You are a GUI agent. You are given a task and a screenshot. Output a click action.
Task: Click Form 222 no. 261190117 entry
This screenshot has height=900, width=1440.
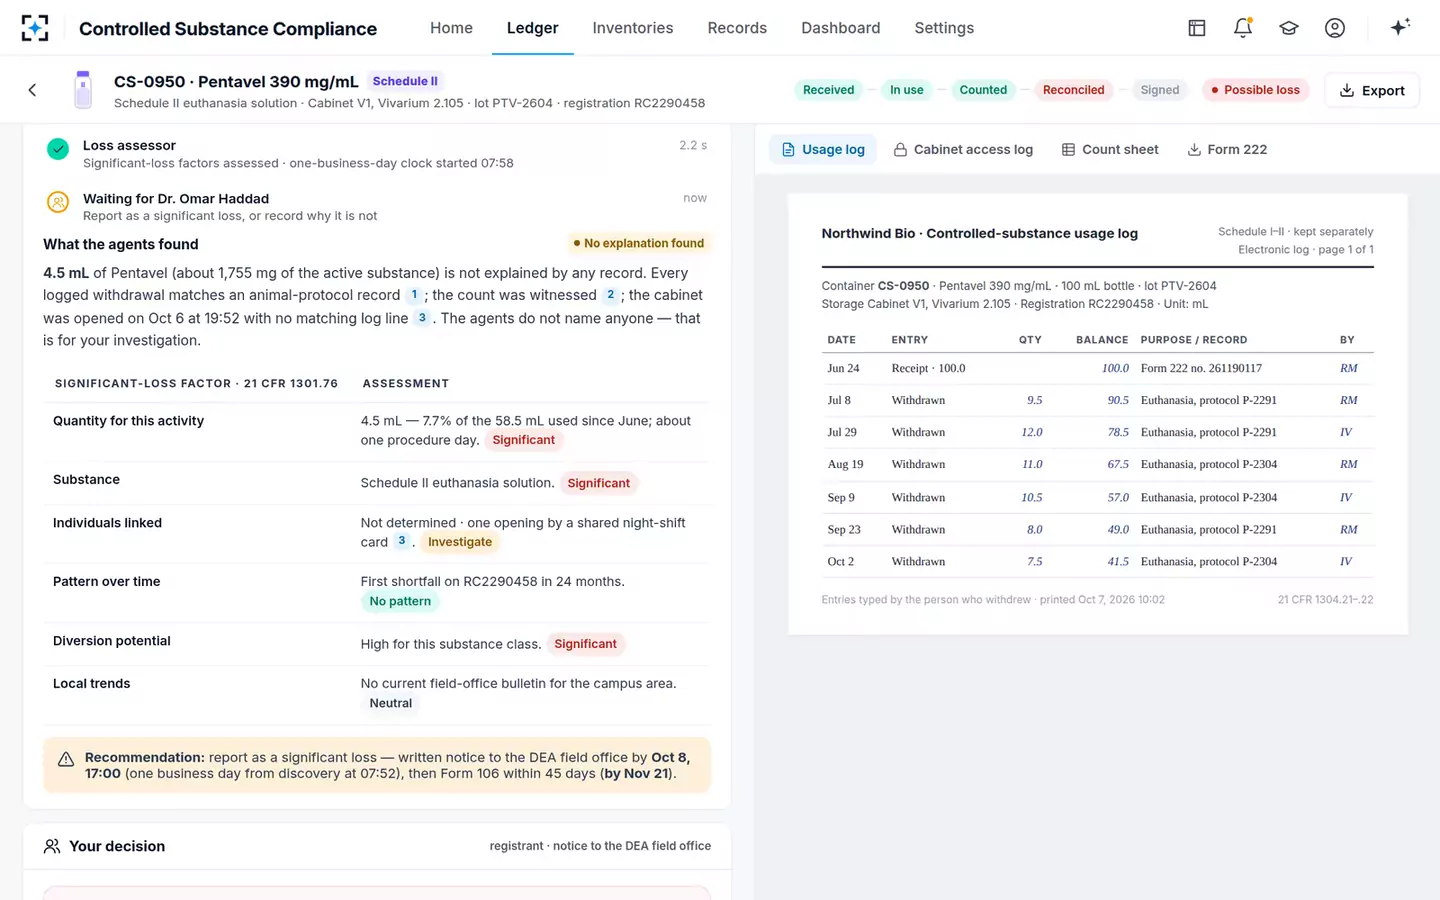[1201, 368]
